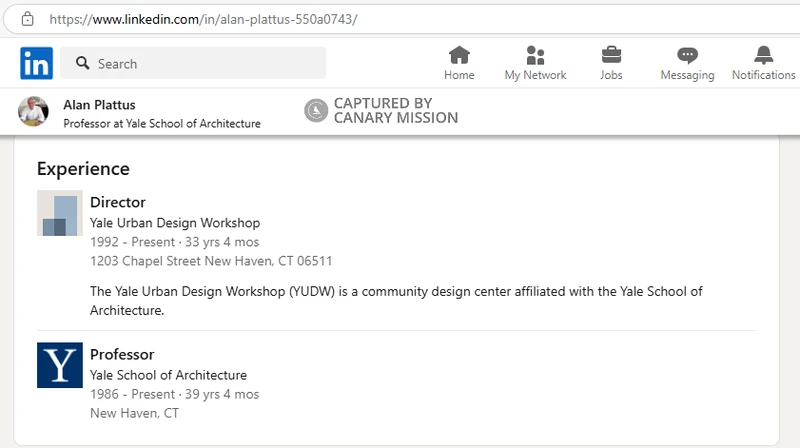Open the Notifications bell icon
The width and height of the screenshot is (800, 448).
click(x=763, y=55)
